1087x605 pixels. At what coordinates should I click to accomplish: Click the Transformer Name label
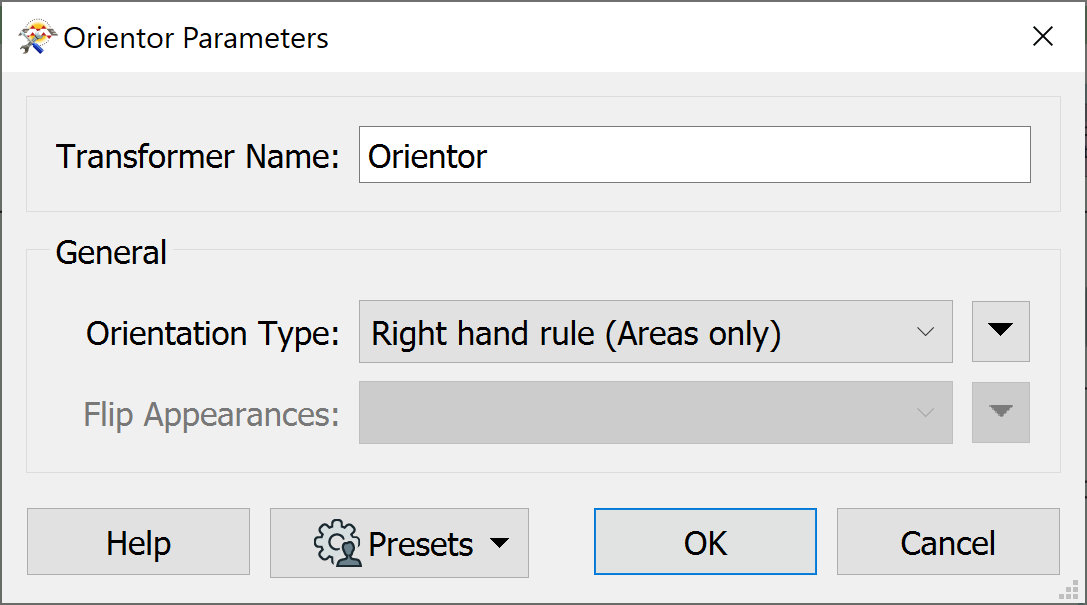click(x=198, y=156)
